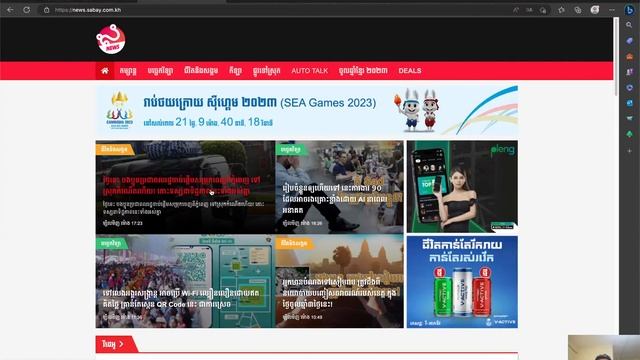640x360 pixels.
Task: Click the Cambodia 2023 games emblem
Action: click(x=120, y=110)
